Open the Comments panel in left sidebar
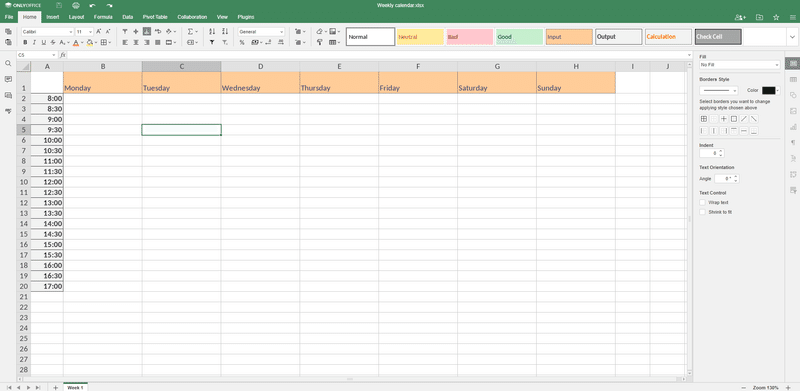The height and width of the screenshot is (391, 800). [x=8, y=79]
